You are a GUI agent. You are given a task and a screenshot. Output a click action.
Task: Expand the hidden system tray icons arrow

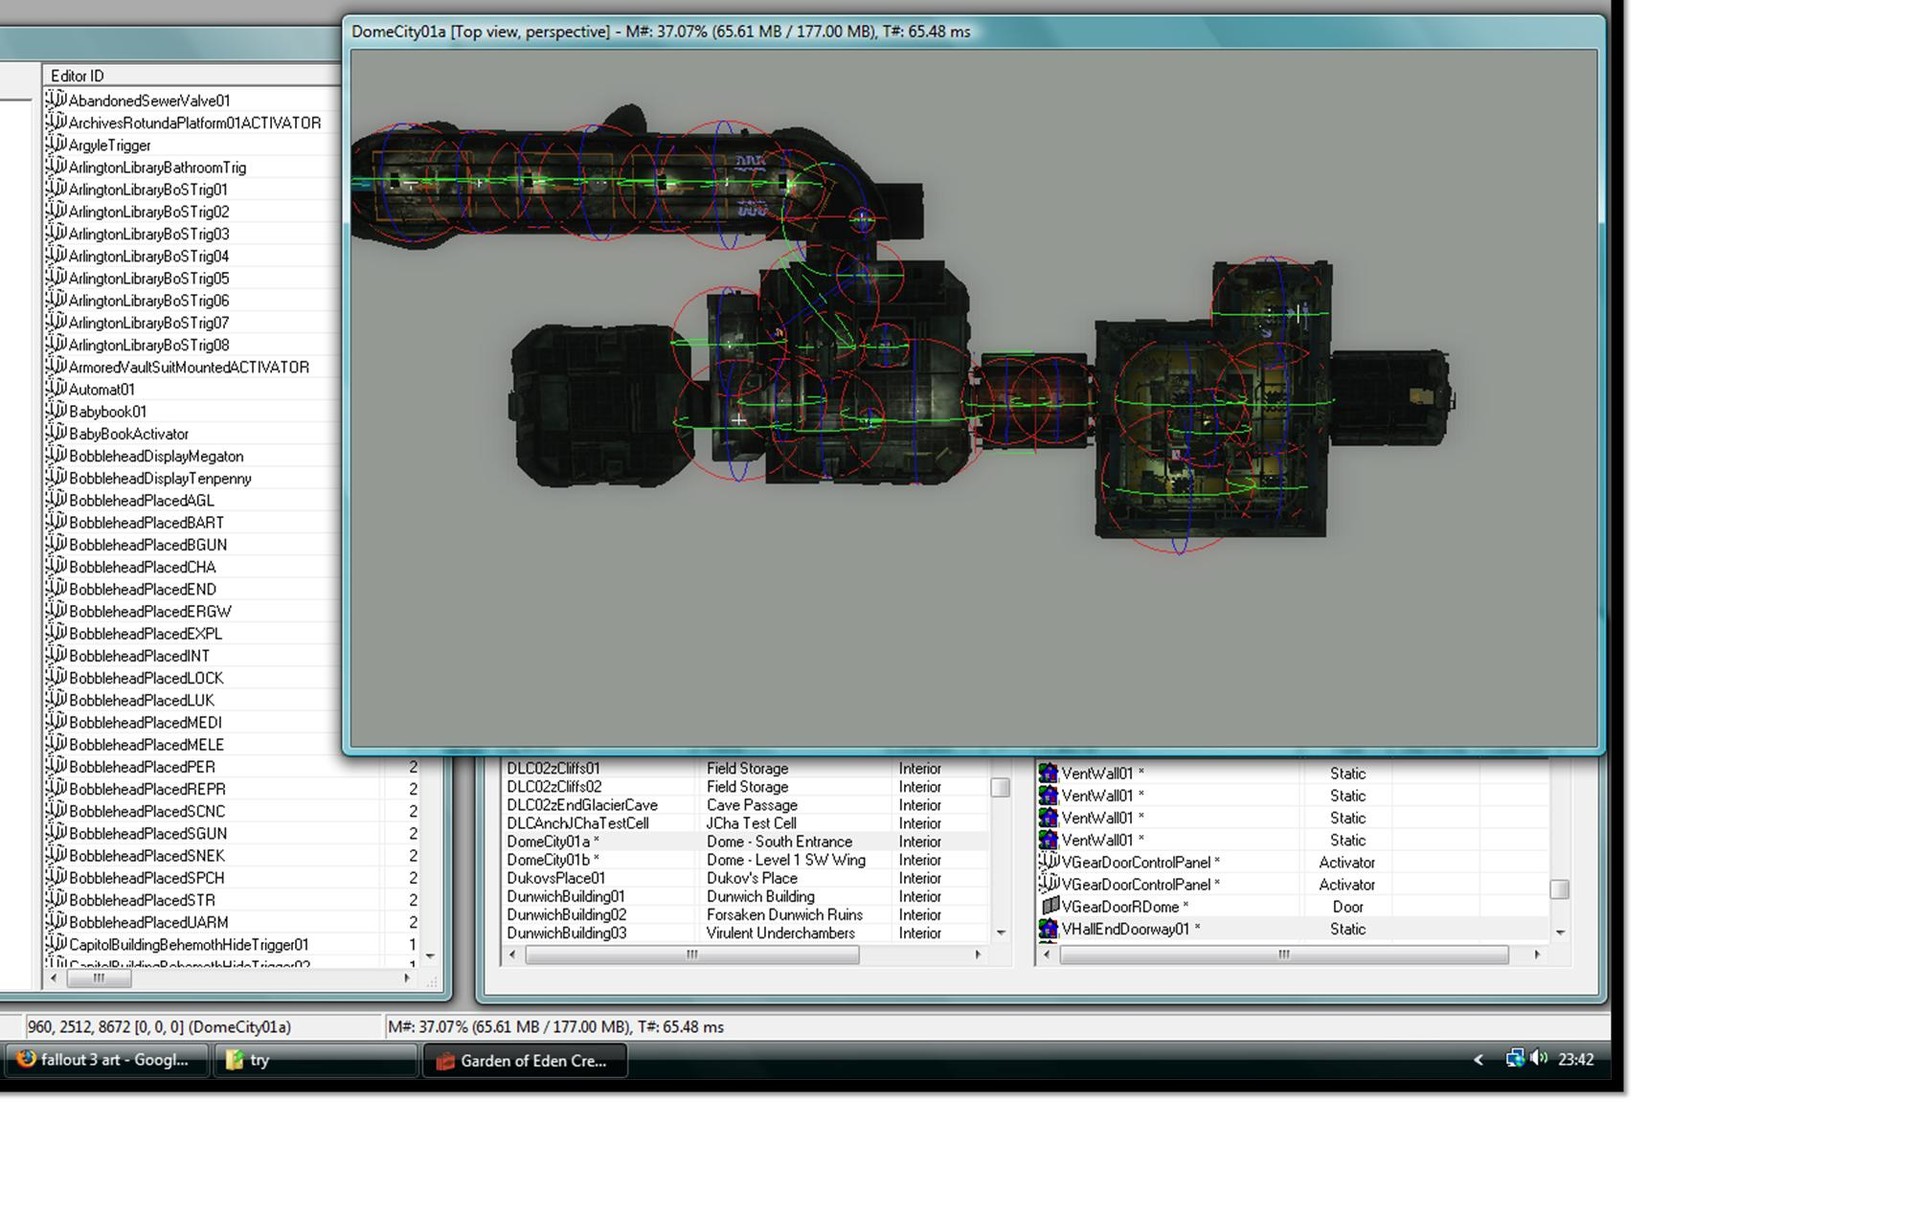[1478, 1060]
